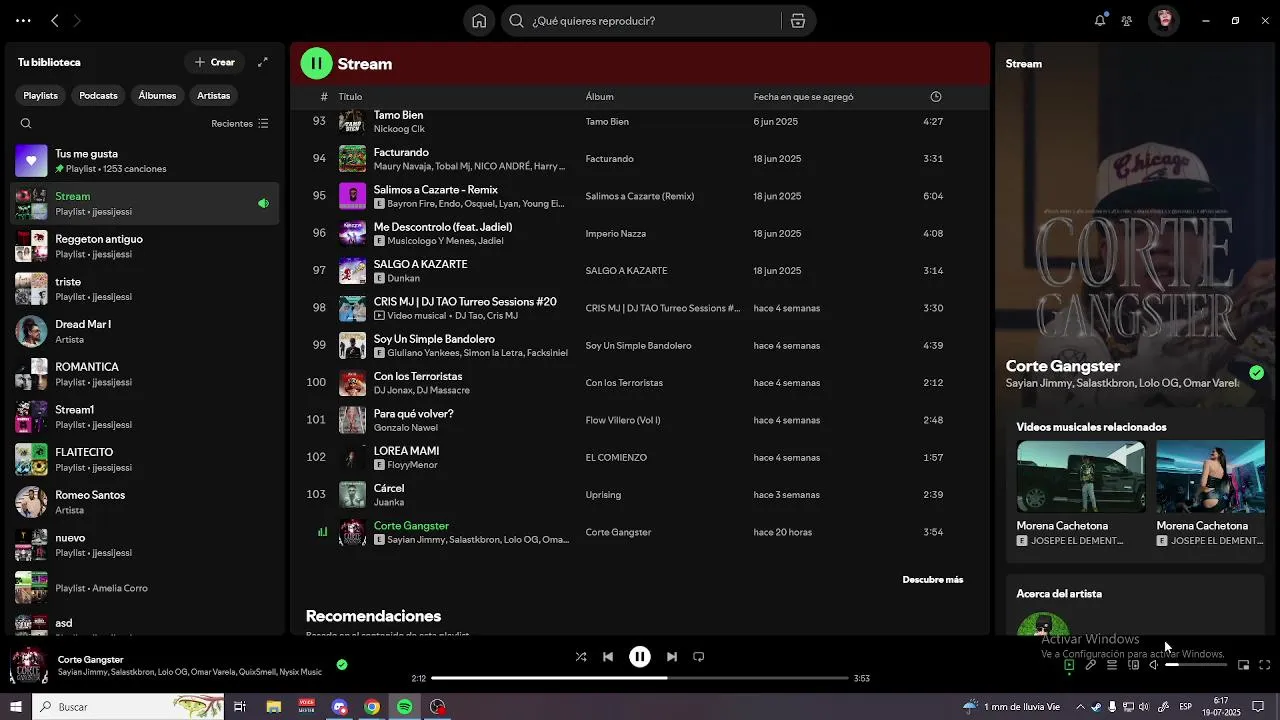The width and height of the screenshot is (1280, 720).
Task: Open the Reggeton antiguo playlist
Action: coord(145,246)
